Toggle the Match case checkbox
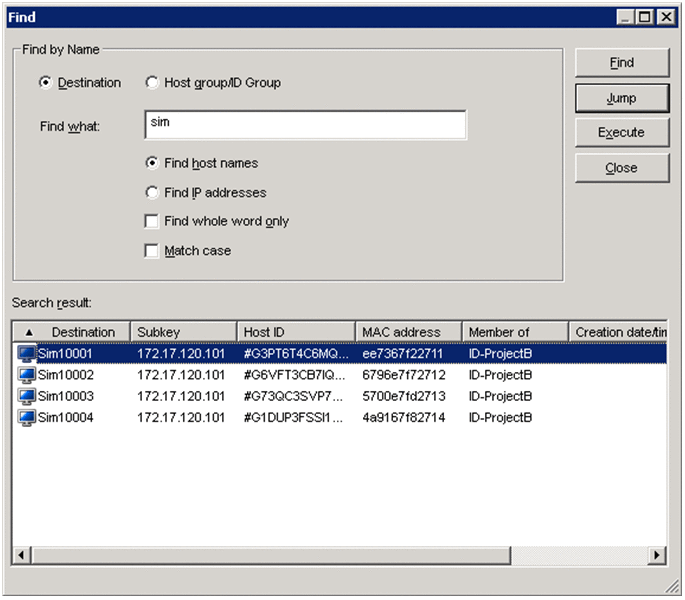Image resolution: width=685 pixels, height=600 pixels. tap(152, 251)
